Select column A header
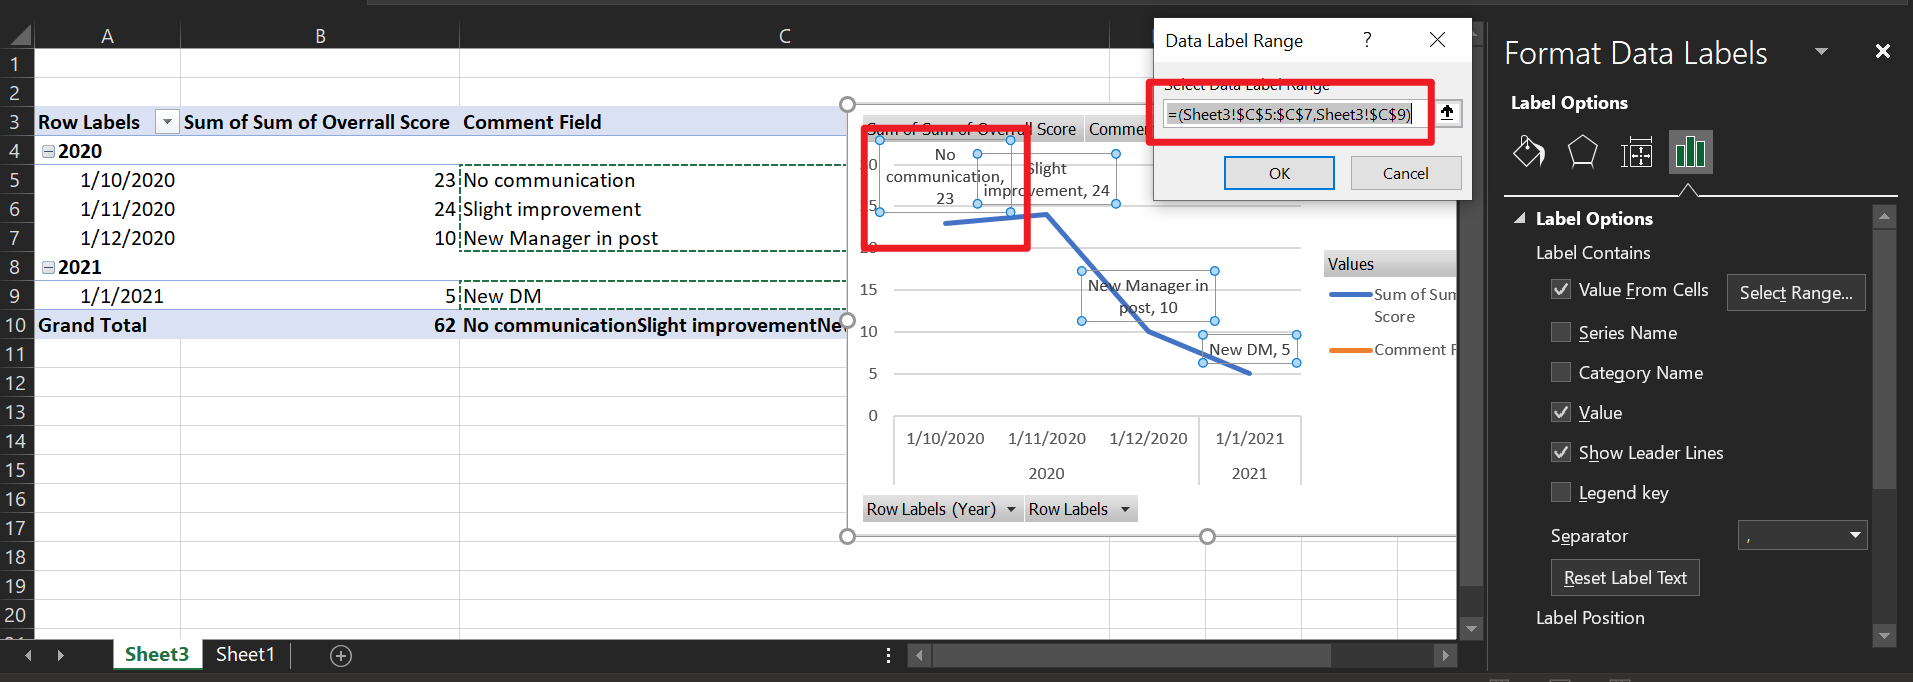 [x=107, y=36]
